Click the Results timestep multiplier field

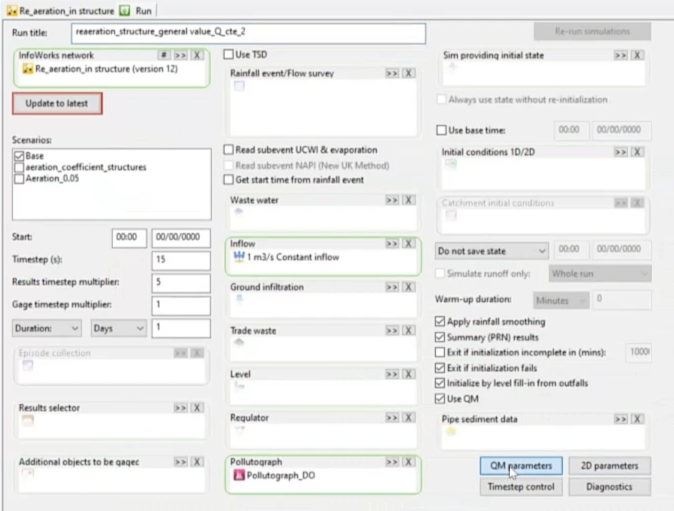(181, 282)
